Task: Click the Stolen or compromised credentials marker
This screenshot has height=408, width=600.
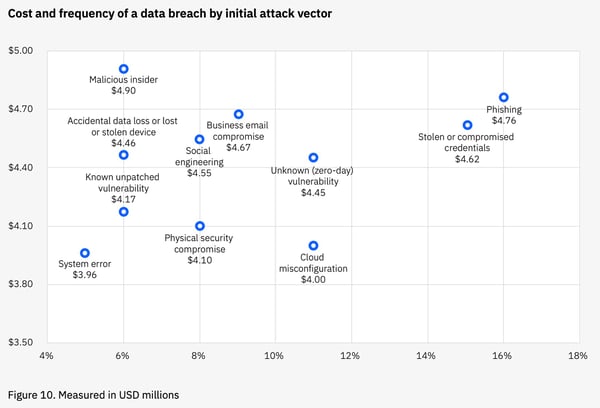Action: [467, 125]
